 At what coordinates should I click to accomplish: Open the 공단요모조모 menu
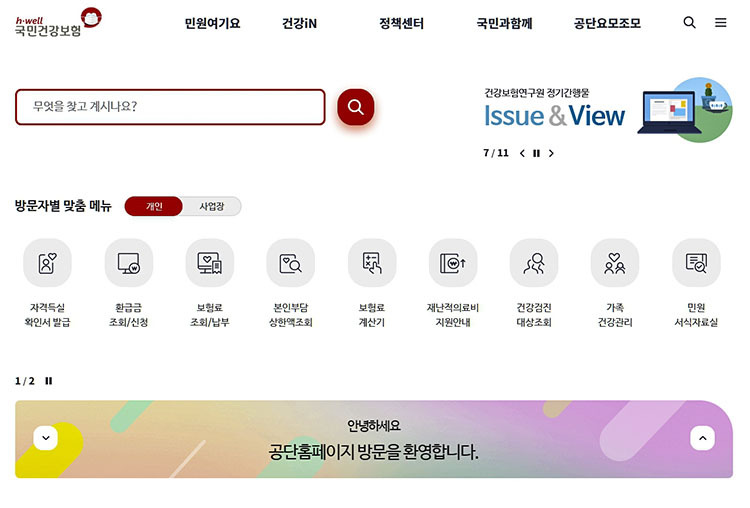pos(607,23)
